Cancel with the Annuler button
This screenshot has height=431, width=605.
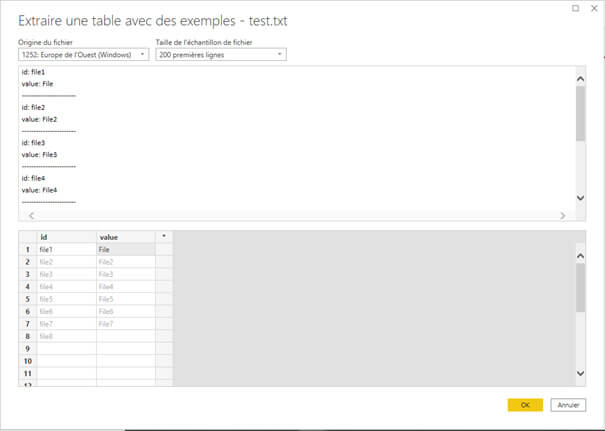[568, 405]
